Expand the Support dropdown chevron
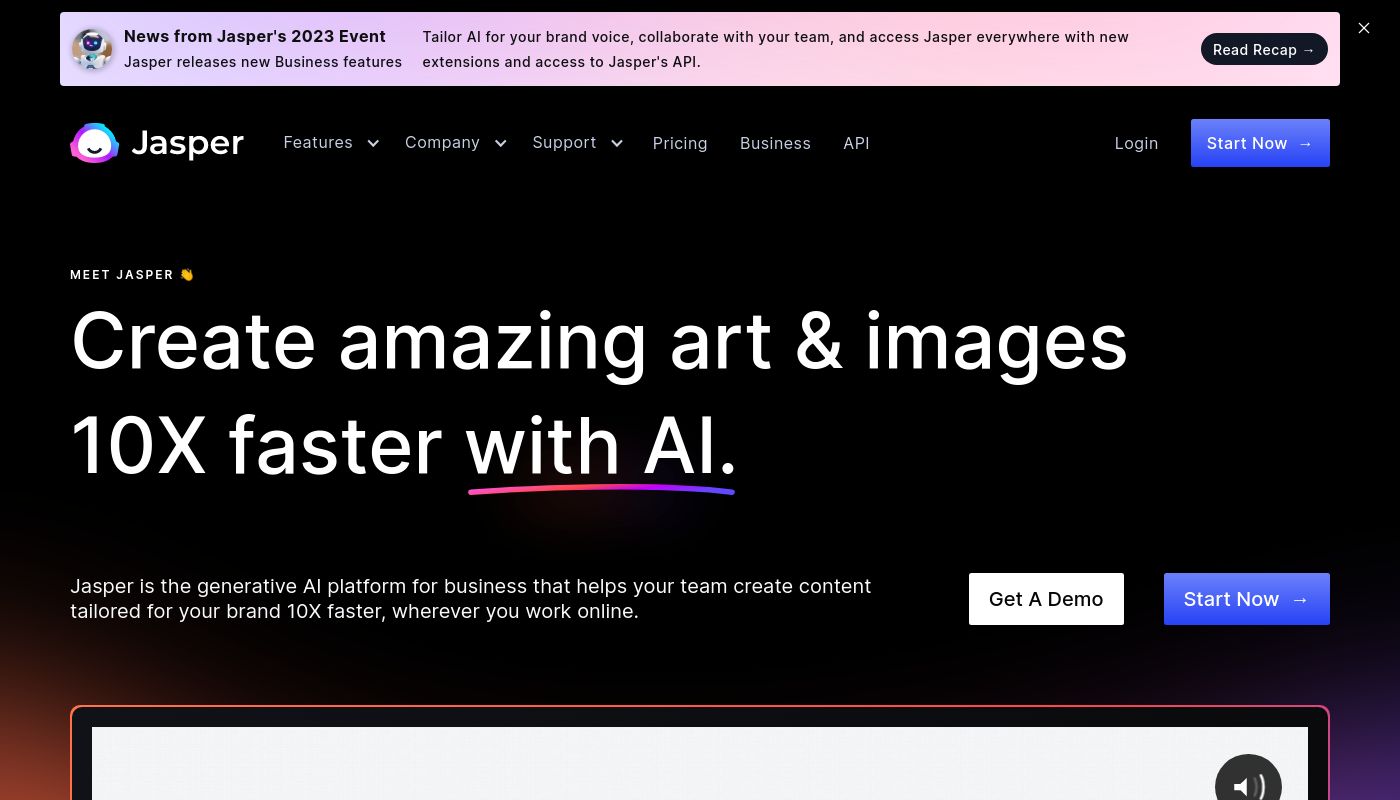This screenshot has width=1400, height=800. [617, 144]
